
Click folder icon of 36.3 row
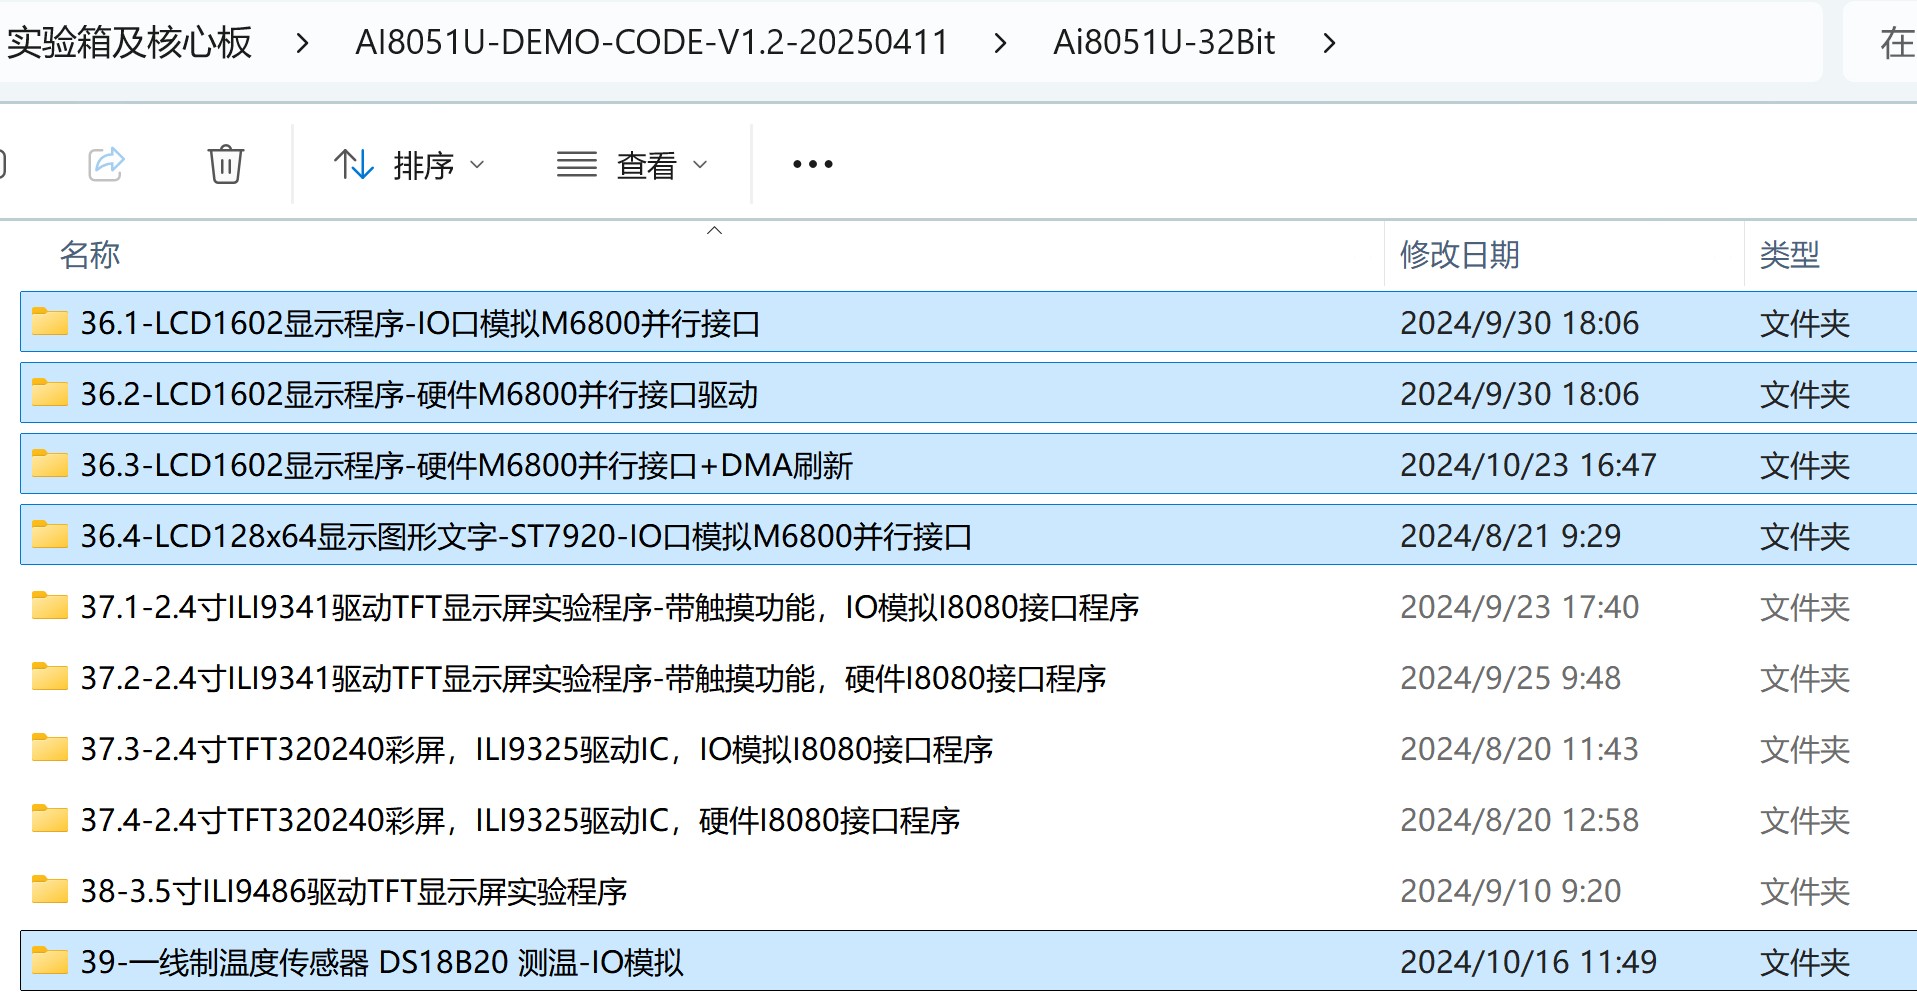point(50,463)
